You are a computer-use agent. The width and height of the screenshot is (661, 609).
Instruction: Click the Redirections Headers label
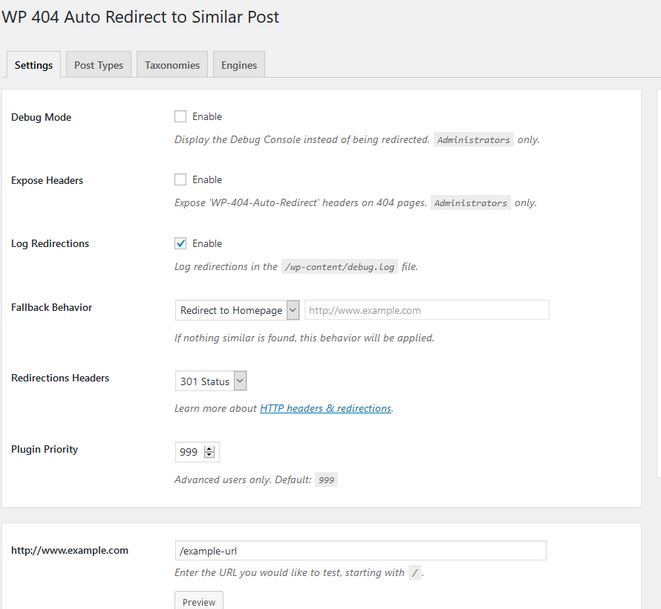(x=60, y=378)
